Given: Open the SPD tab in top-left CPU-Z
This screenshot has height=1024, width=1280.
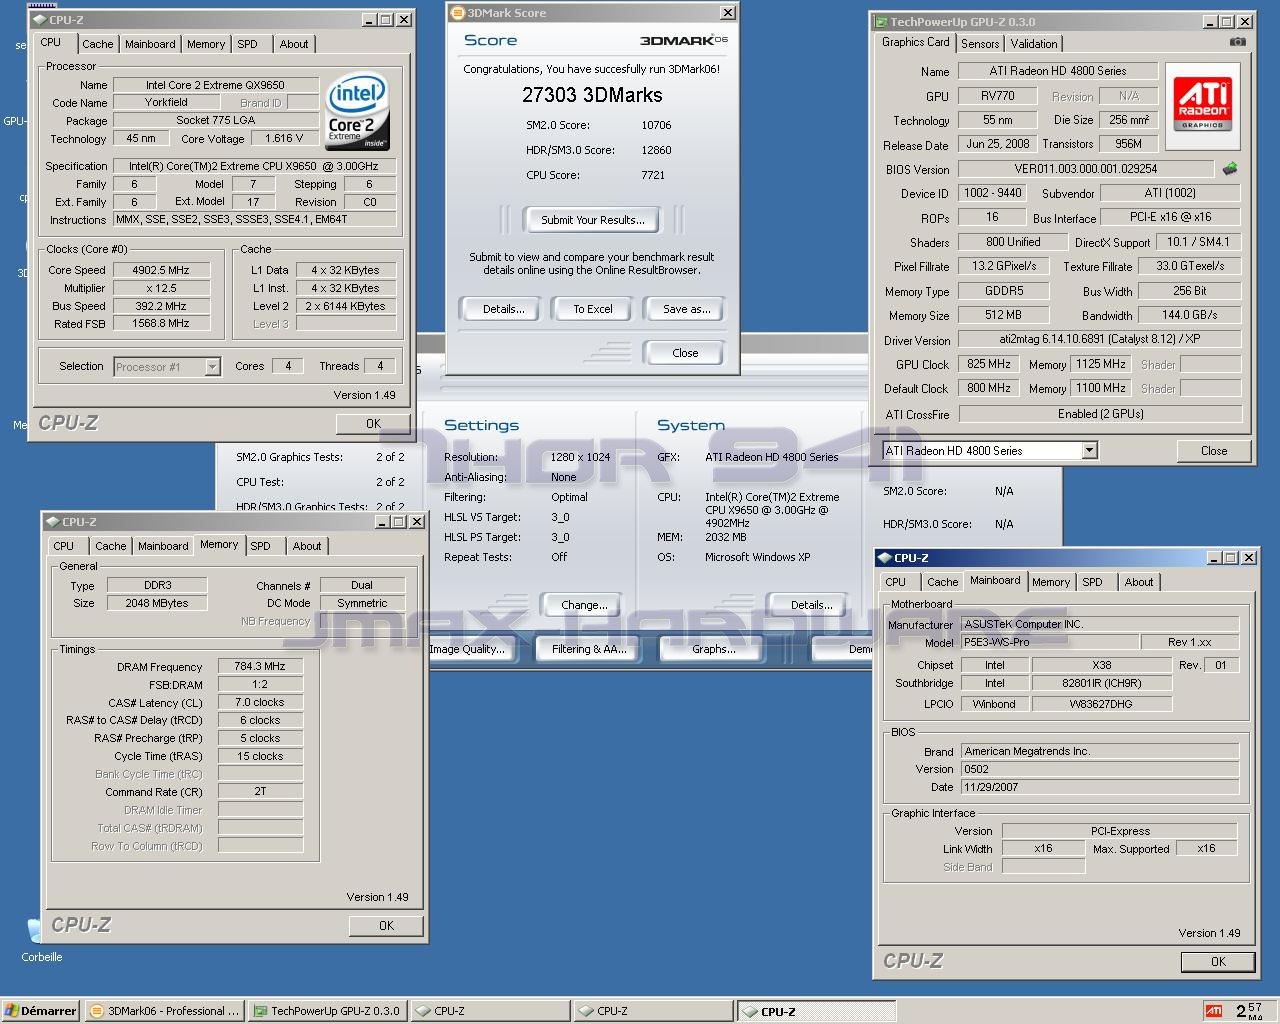Looking at the screenshot, I should pos(247,44).
